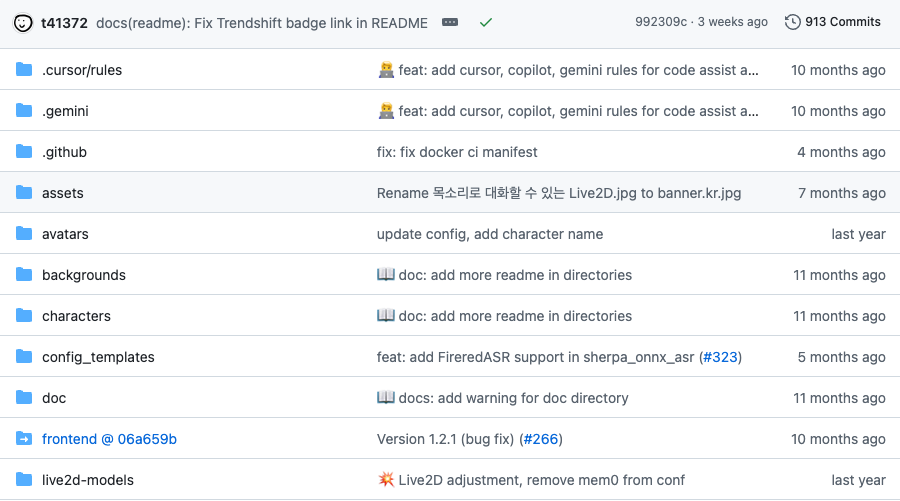The width and height of the screenshot is (900, 501).
Task: Click the characters folder icon
Action: pyautogui.click(x=24, y=316)
